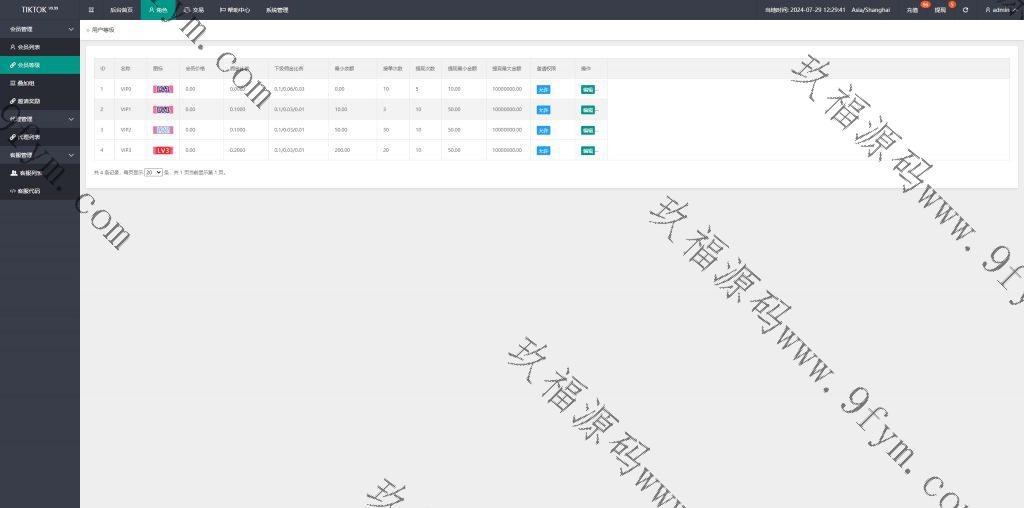Open 客服代码 in the sidebar
Image resolution: width=1024 pixels, height=508 pixels.
[29, 190]
